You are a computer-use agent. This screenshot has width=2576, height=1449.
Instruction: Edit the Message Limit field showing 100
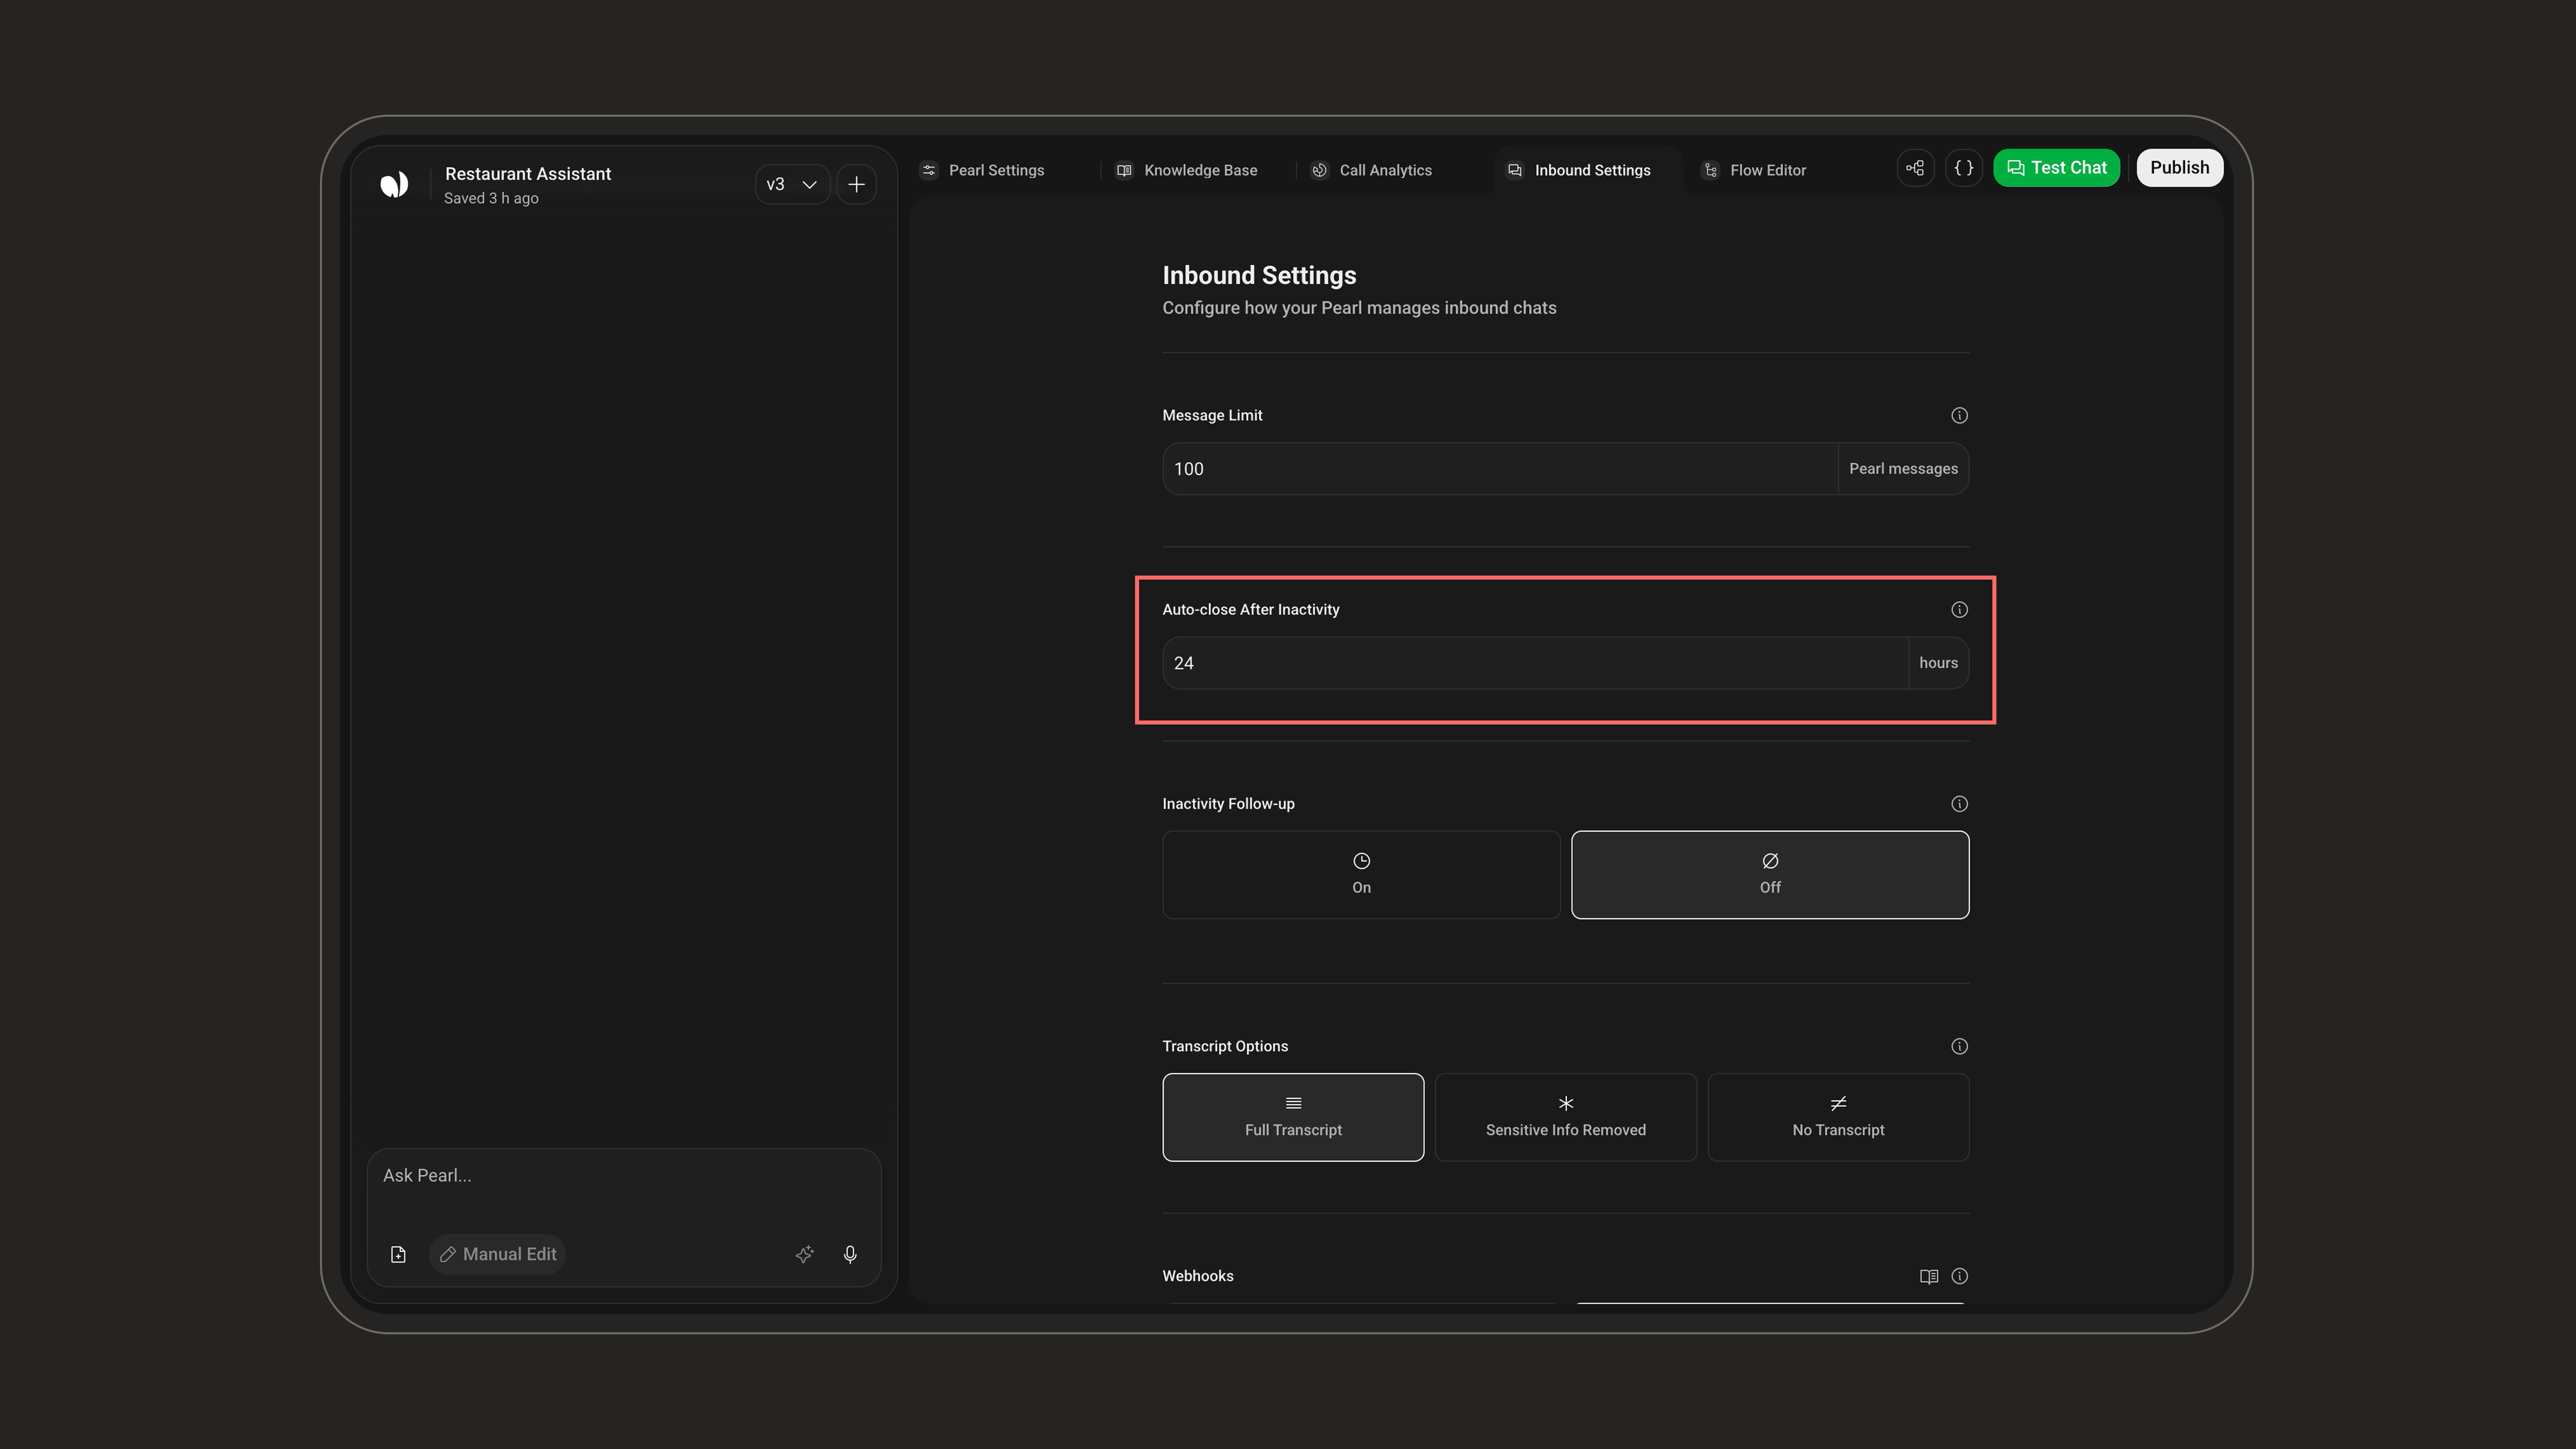1500,469
